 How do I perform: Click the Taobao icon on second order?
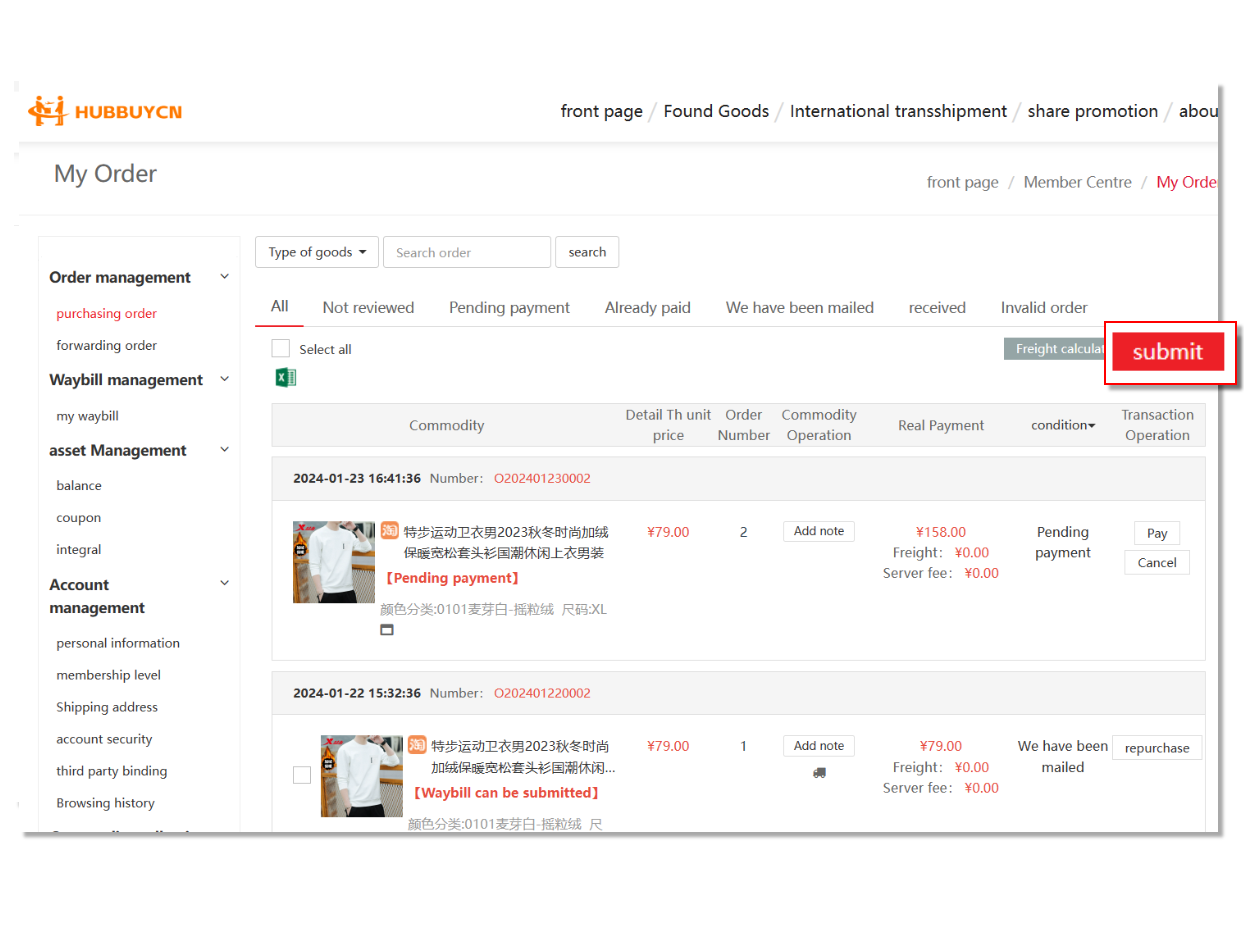click(417, 745)
